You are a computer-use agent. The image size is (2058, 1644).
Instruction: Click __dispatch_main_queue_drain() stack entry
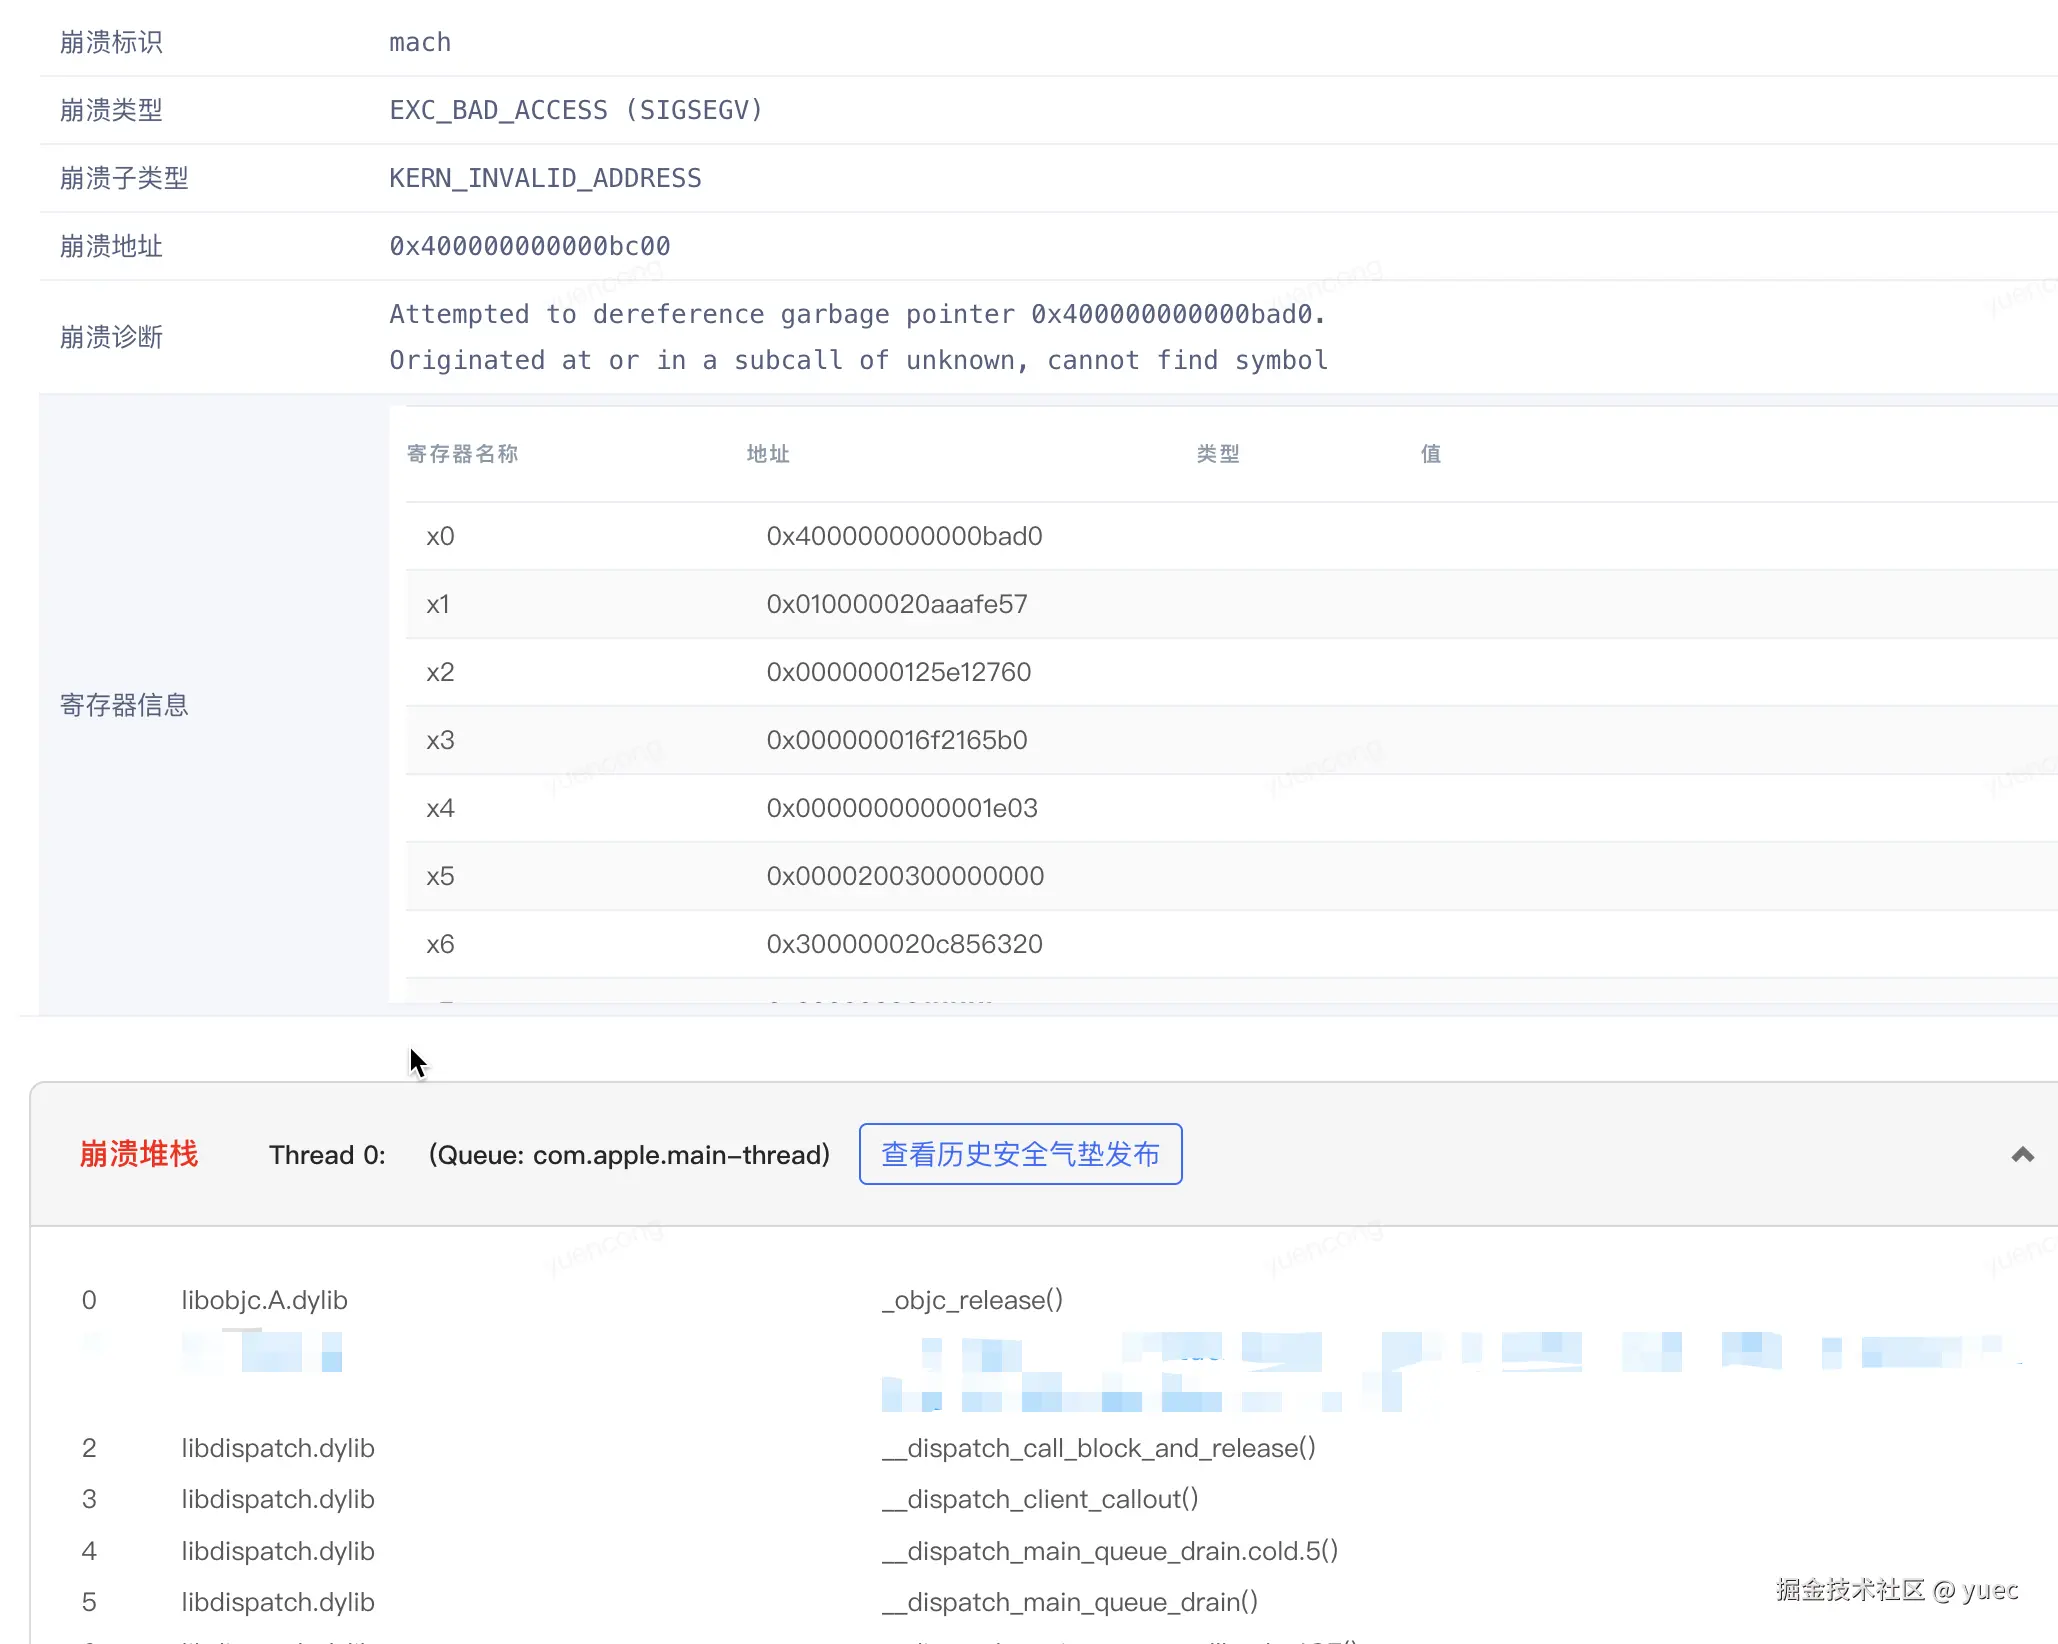pos(1070,1602)
